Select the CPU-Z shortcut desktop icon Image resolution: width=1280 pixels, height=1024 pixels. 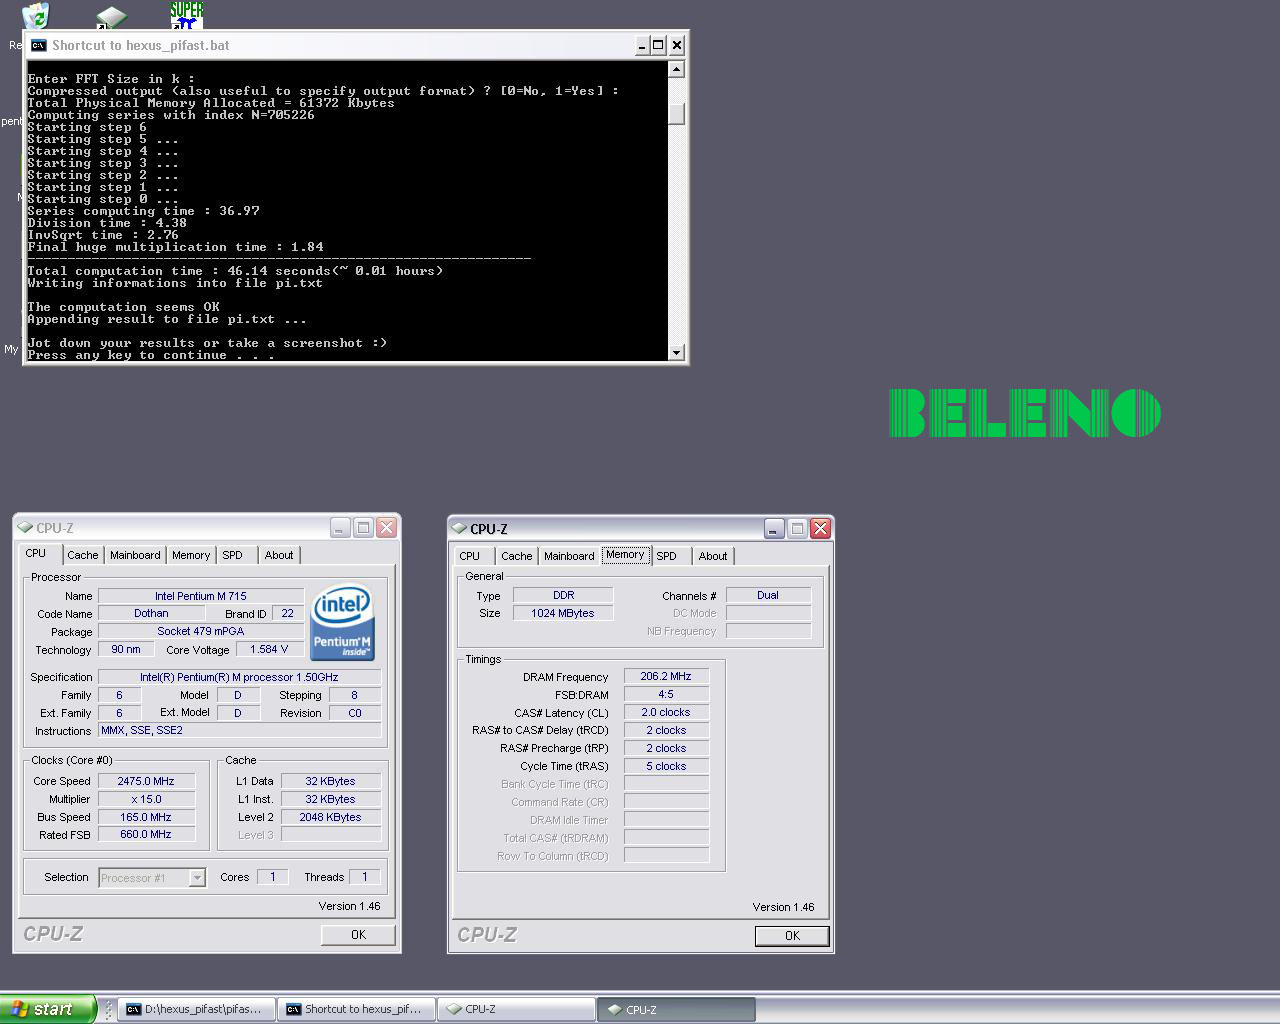[111, 16]
